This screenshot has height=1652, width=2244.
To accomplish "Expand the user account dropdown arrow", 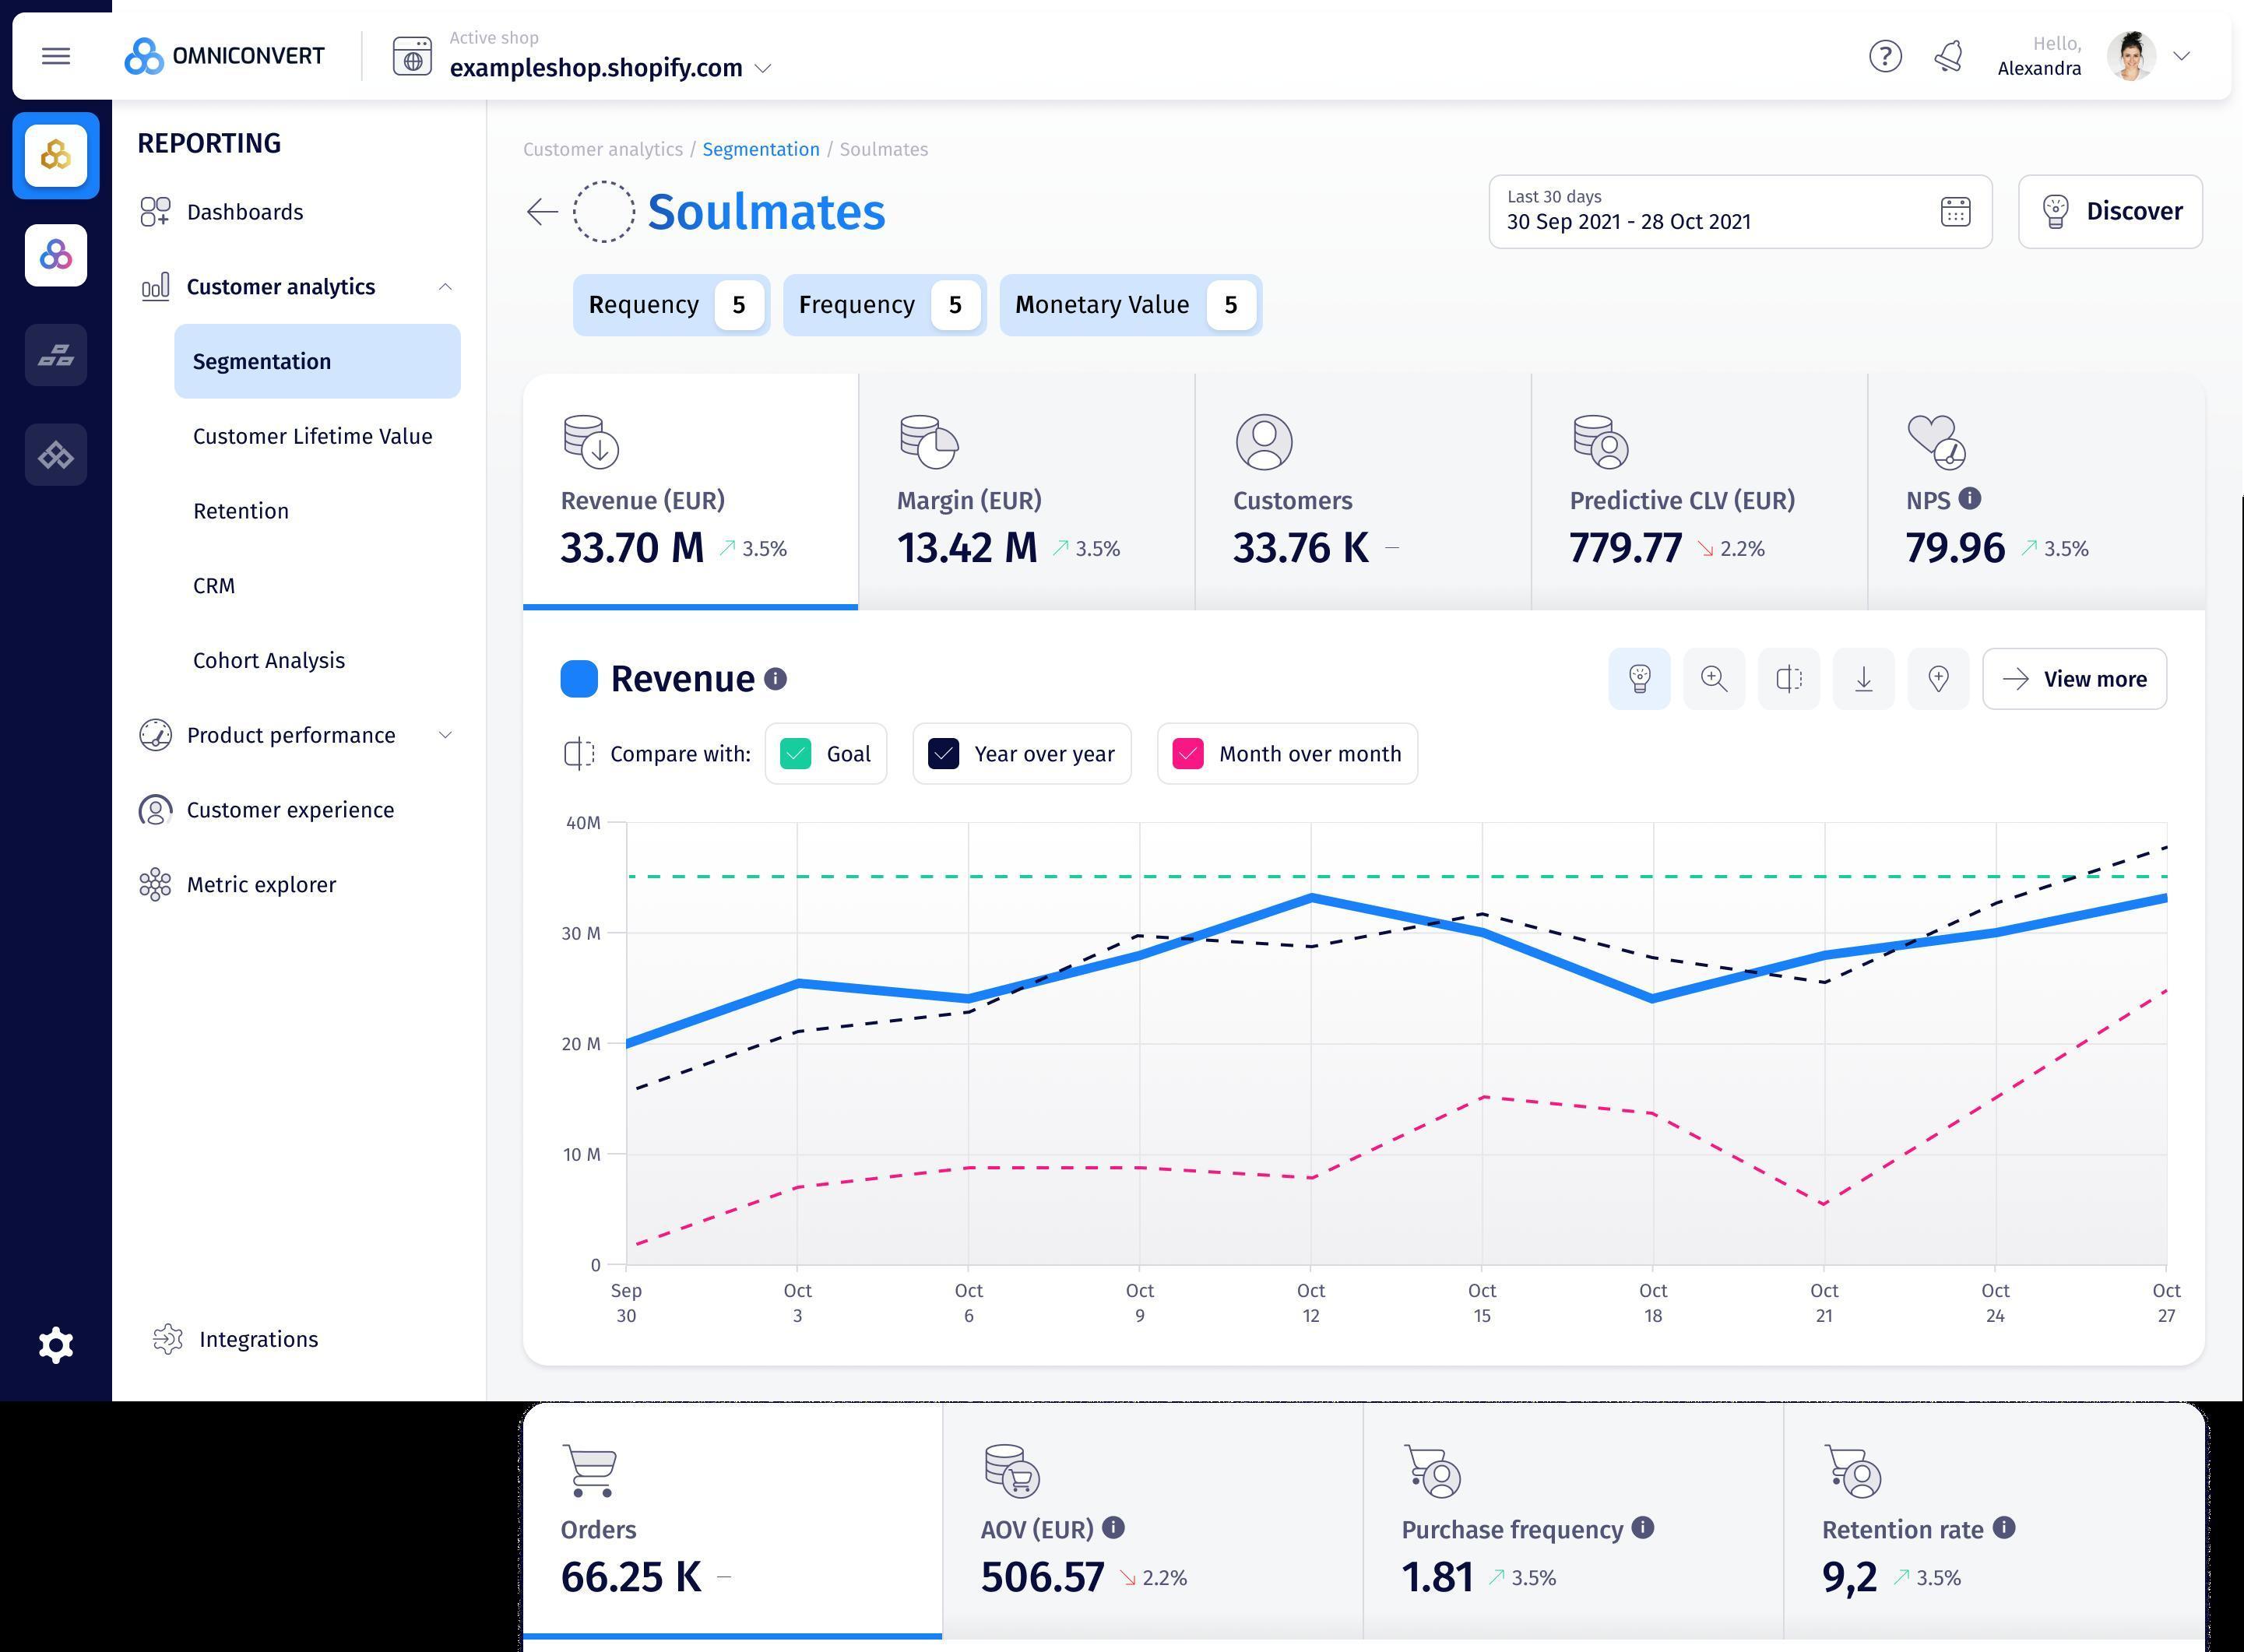I will coord(2182,56).
